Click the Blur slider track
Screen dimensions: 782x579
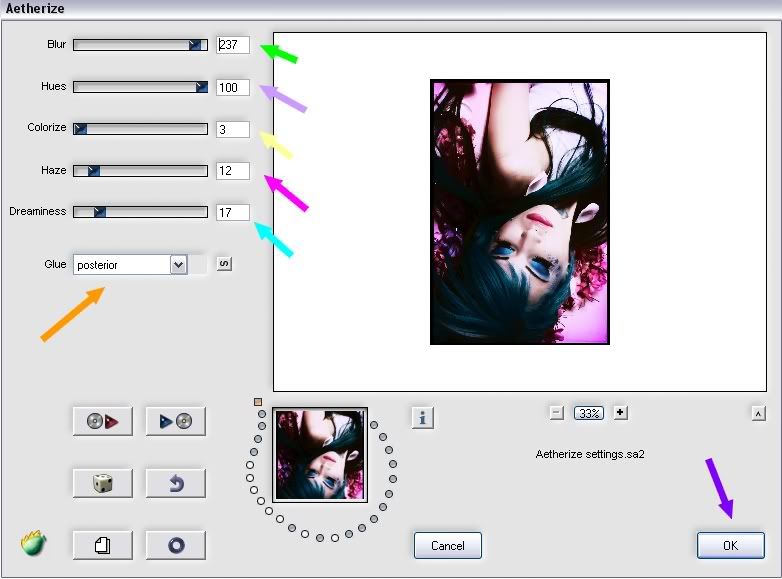click(x=140, y=45)
